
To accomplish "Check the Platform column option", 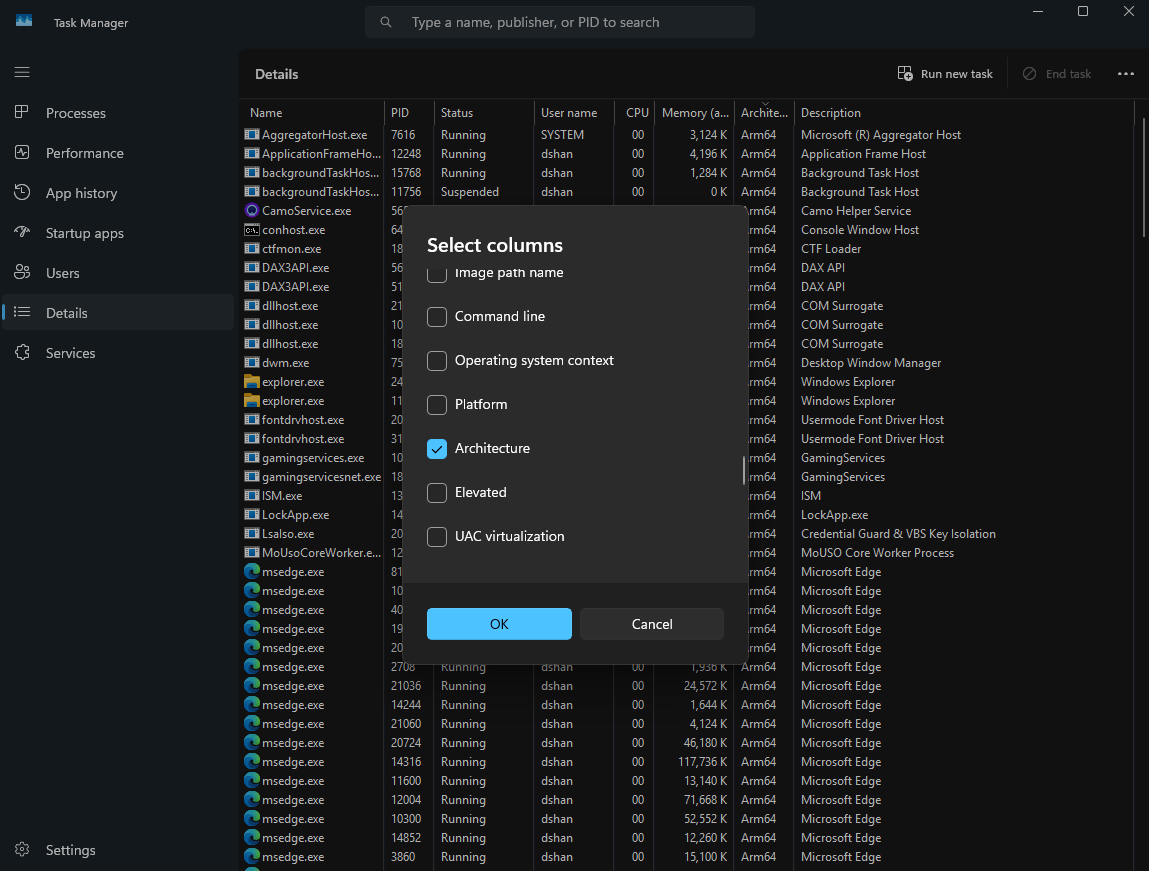I will pos(436,405).
